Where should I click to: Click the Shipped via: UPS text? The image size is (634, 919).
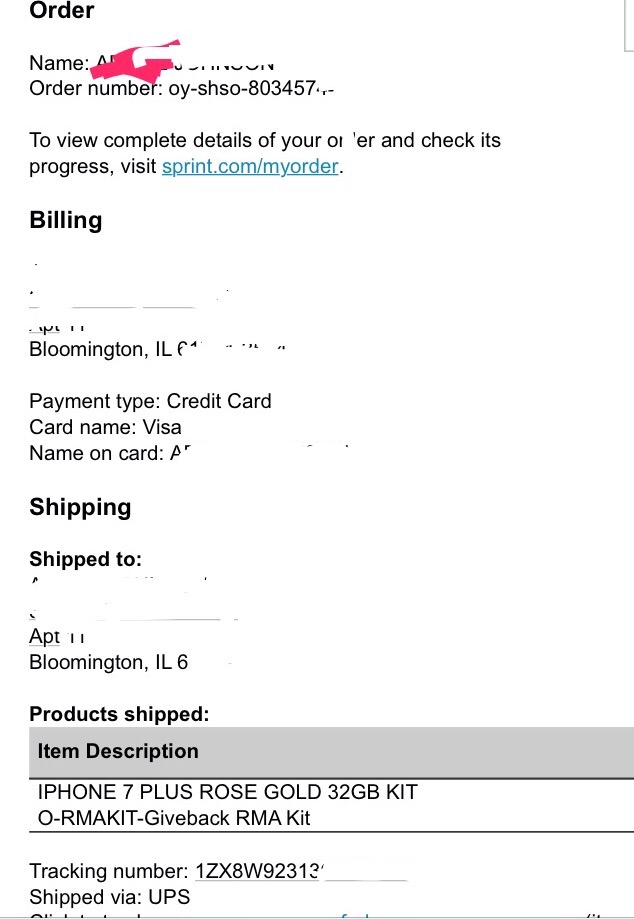[x=110, y=897]
